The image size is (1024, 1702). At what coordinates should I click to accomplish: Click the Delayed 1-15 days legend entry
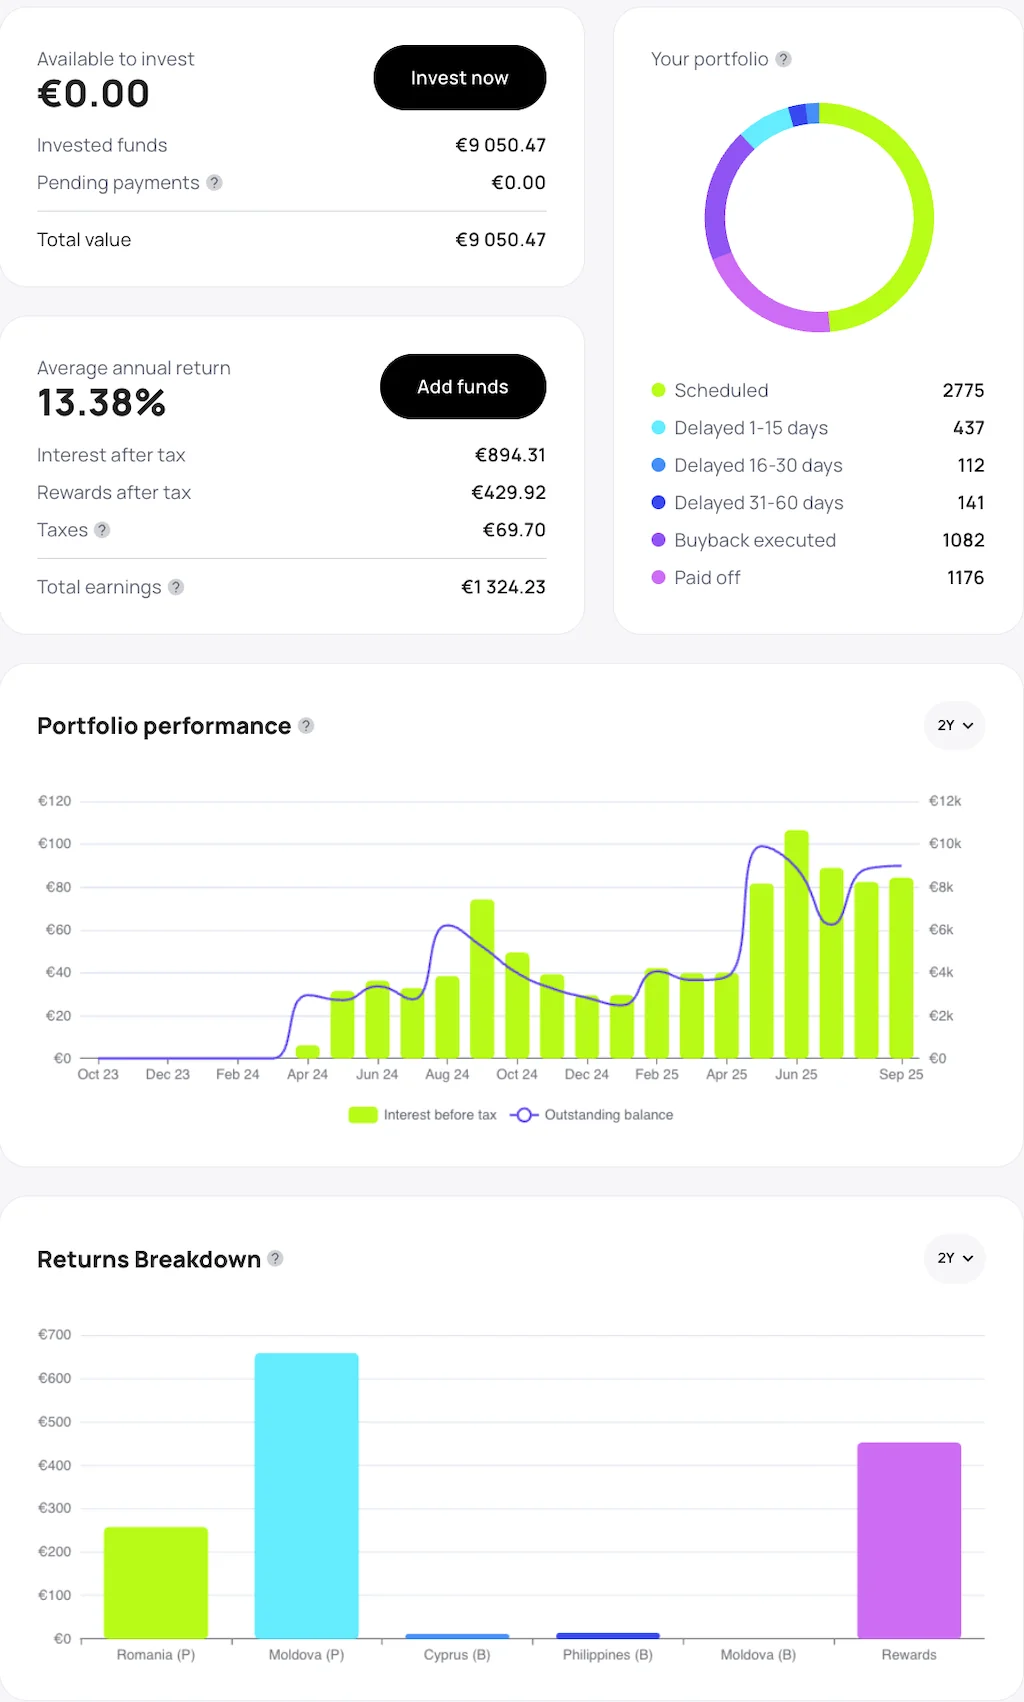click(750, 428)
